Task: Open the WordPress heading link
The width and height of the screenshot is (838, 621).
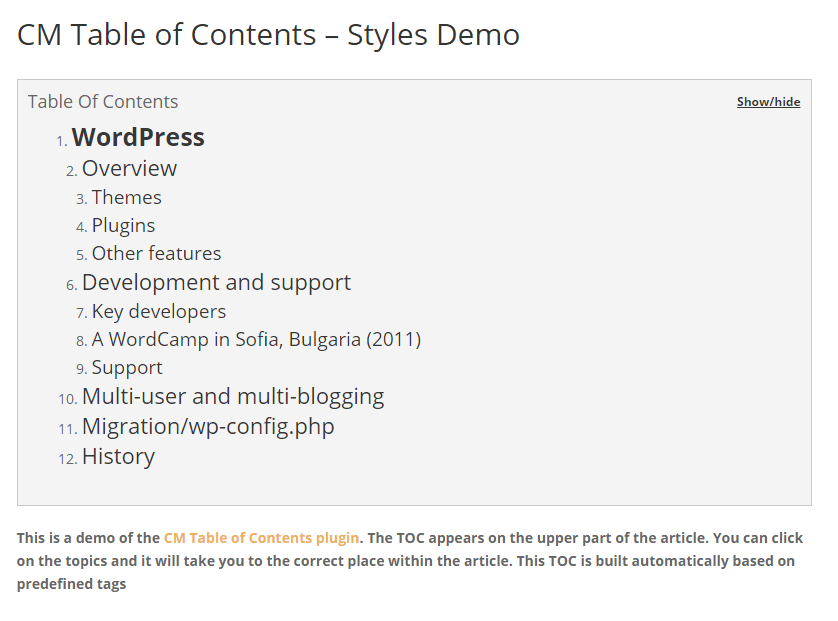Action: coord(138,137)
